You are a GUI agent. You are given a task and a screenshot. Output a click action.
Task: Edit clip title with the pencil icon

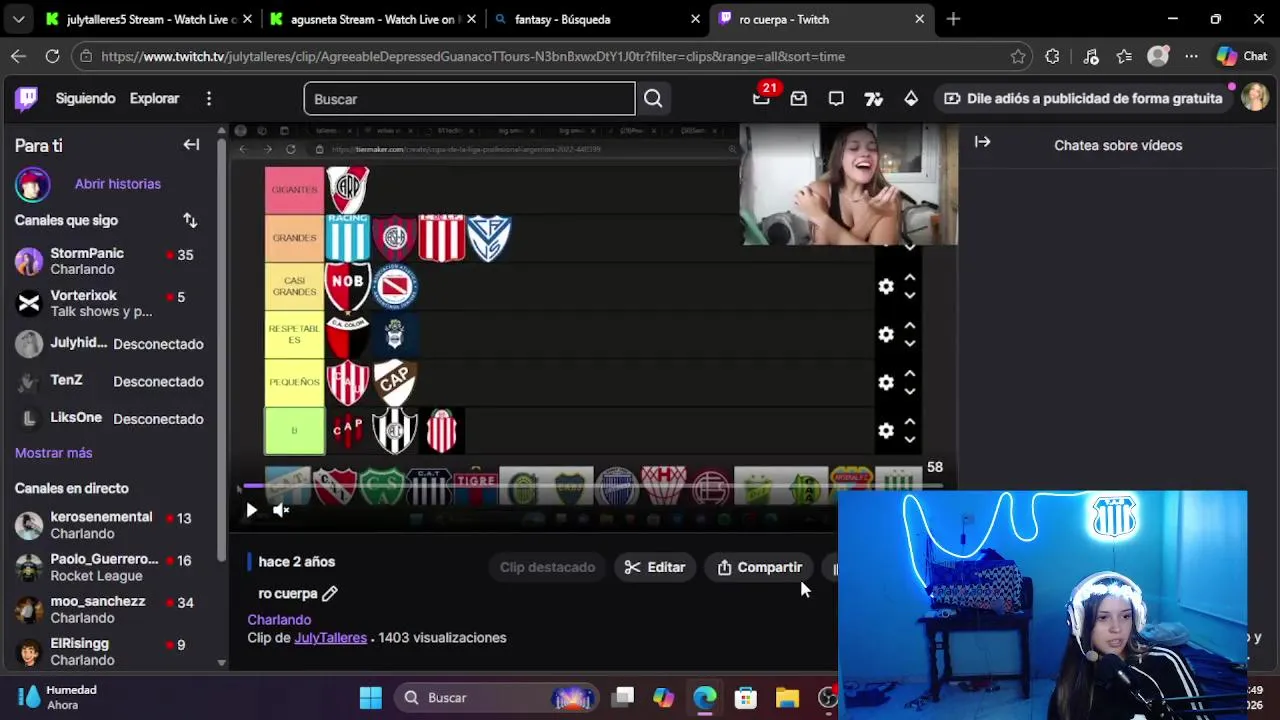(x=330, y=593)
